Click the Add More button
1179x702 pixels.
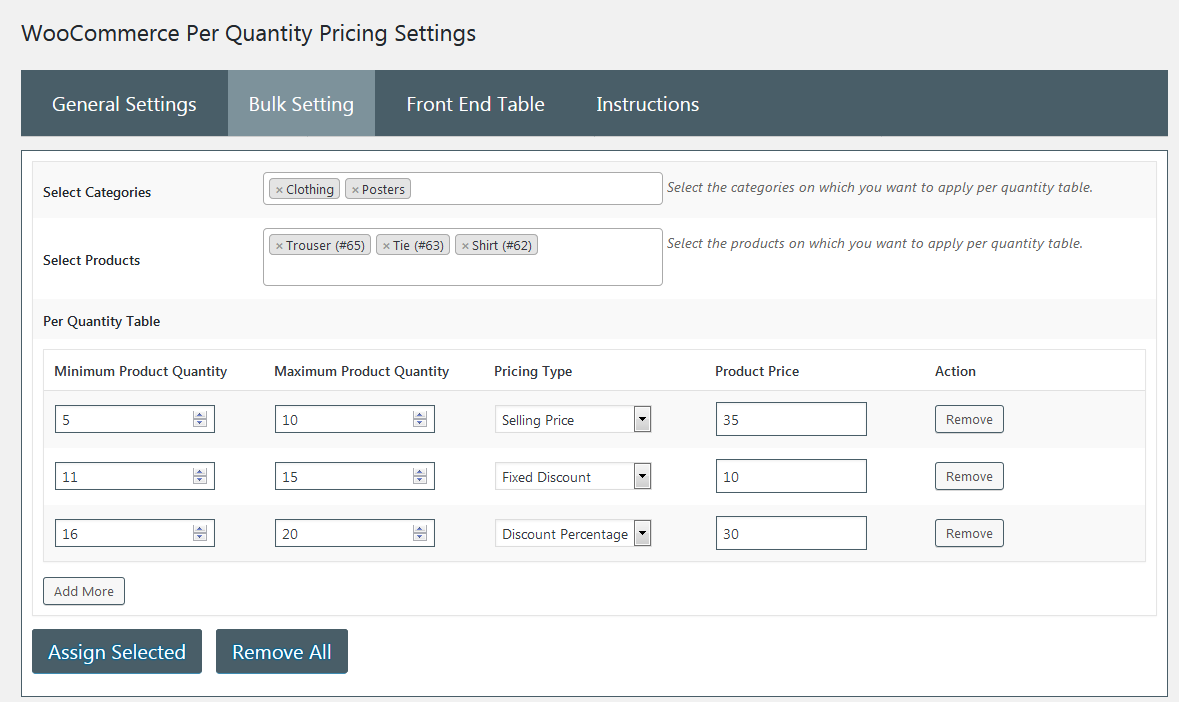(83, 591)
